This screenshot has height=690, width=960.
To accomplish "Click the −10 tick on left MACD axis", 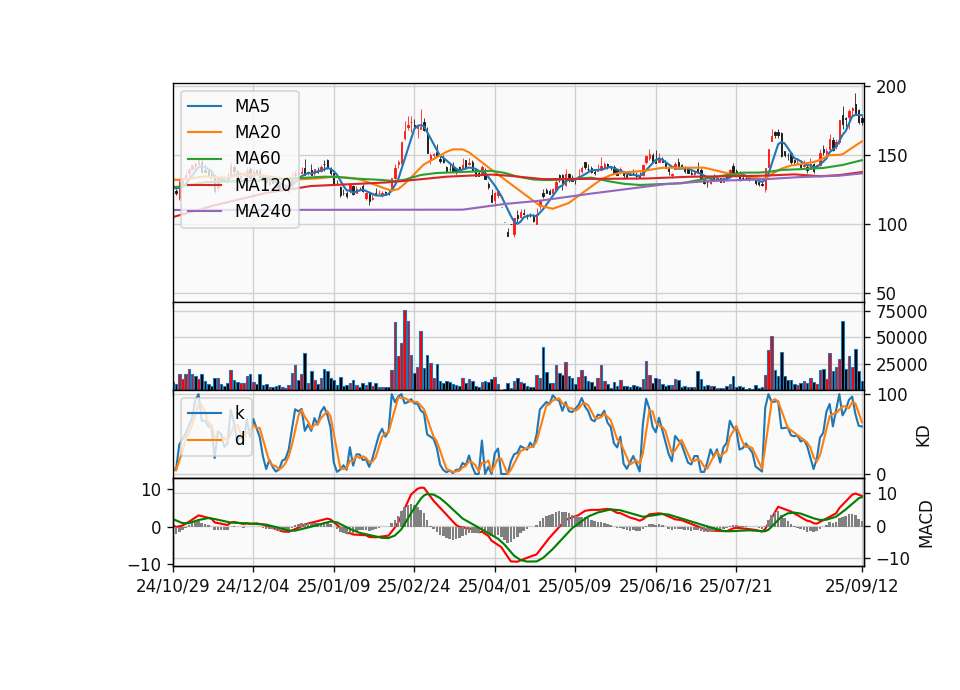I will coord(144,564).
